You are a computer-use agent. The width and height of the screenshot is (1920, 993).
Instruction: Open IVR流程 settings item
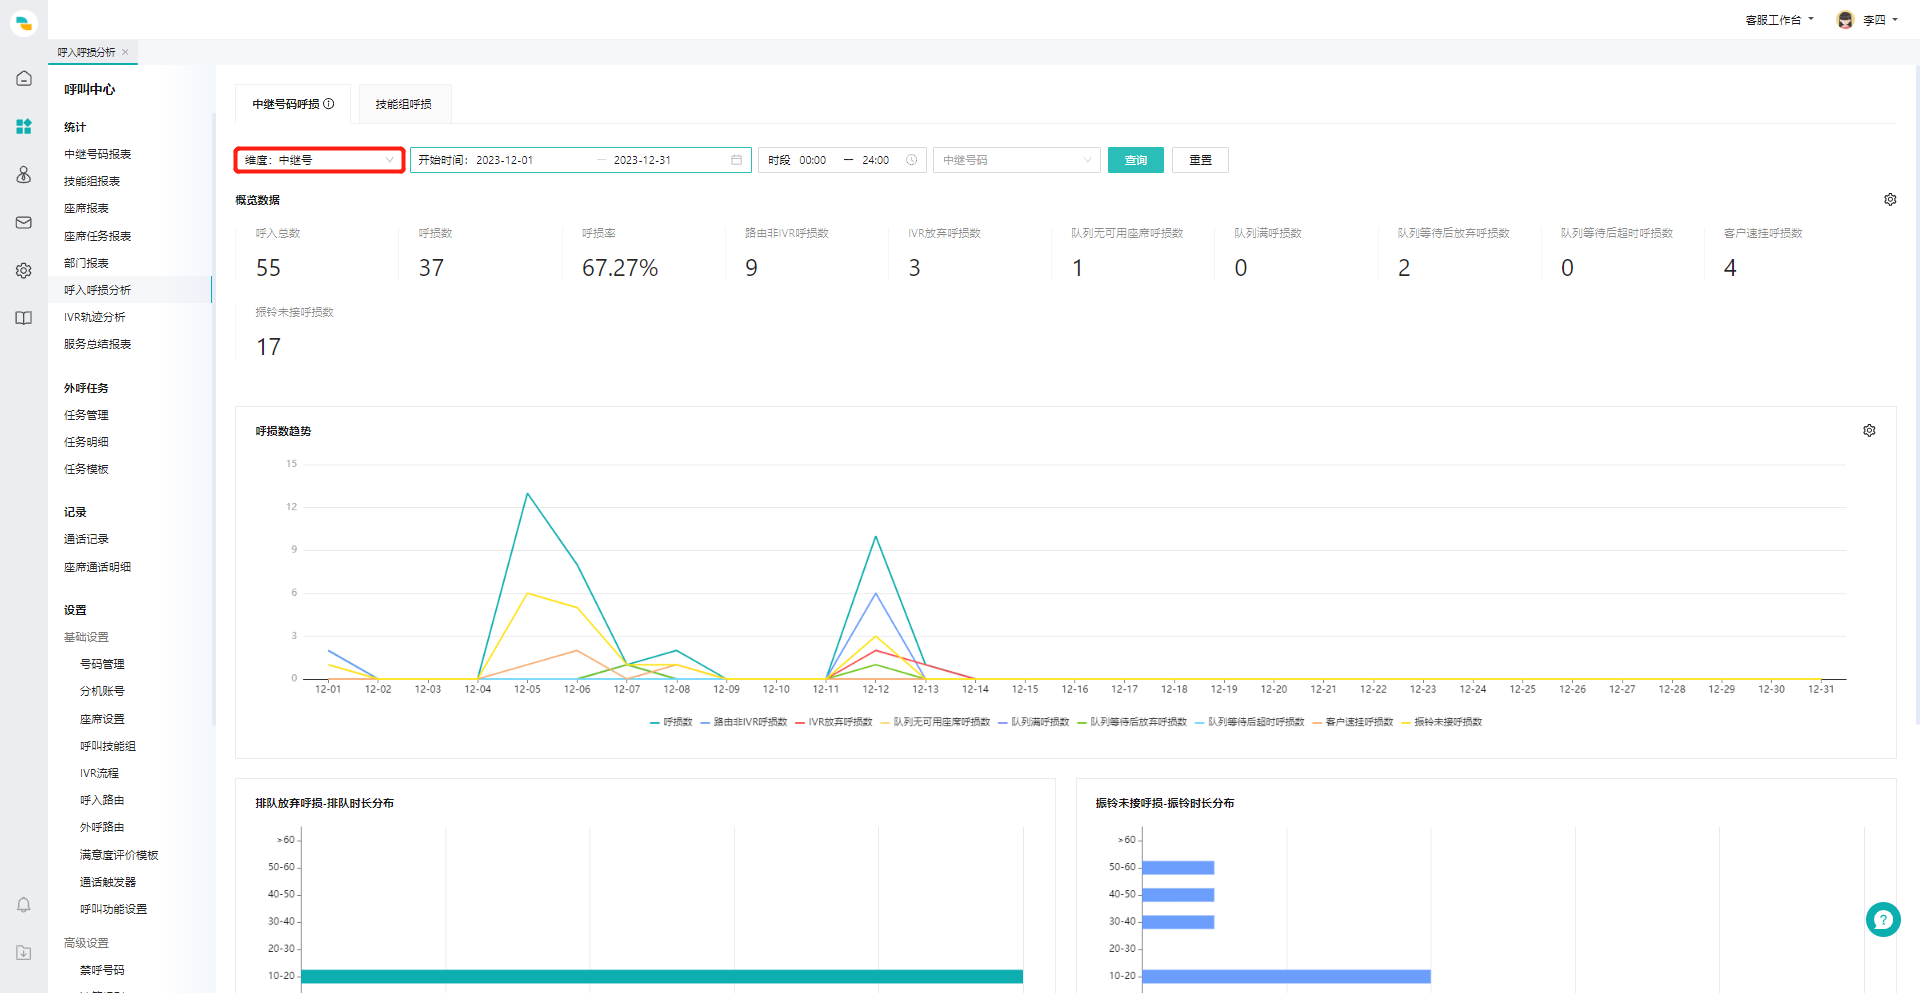click(x=99, y=773)
